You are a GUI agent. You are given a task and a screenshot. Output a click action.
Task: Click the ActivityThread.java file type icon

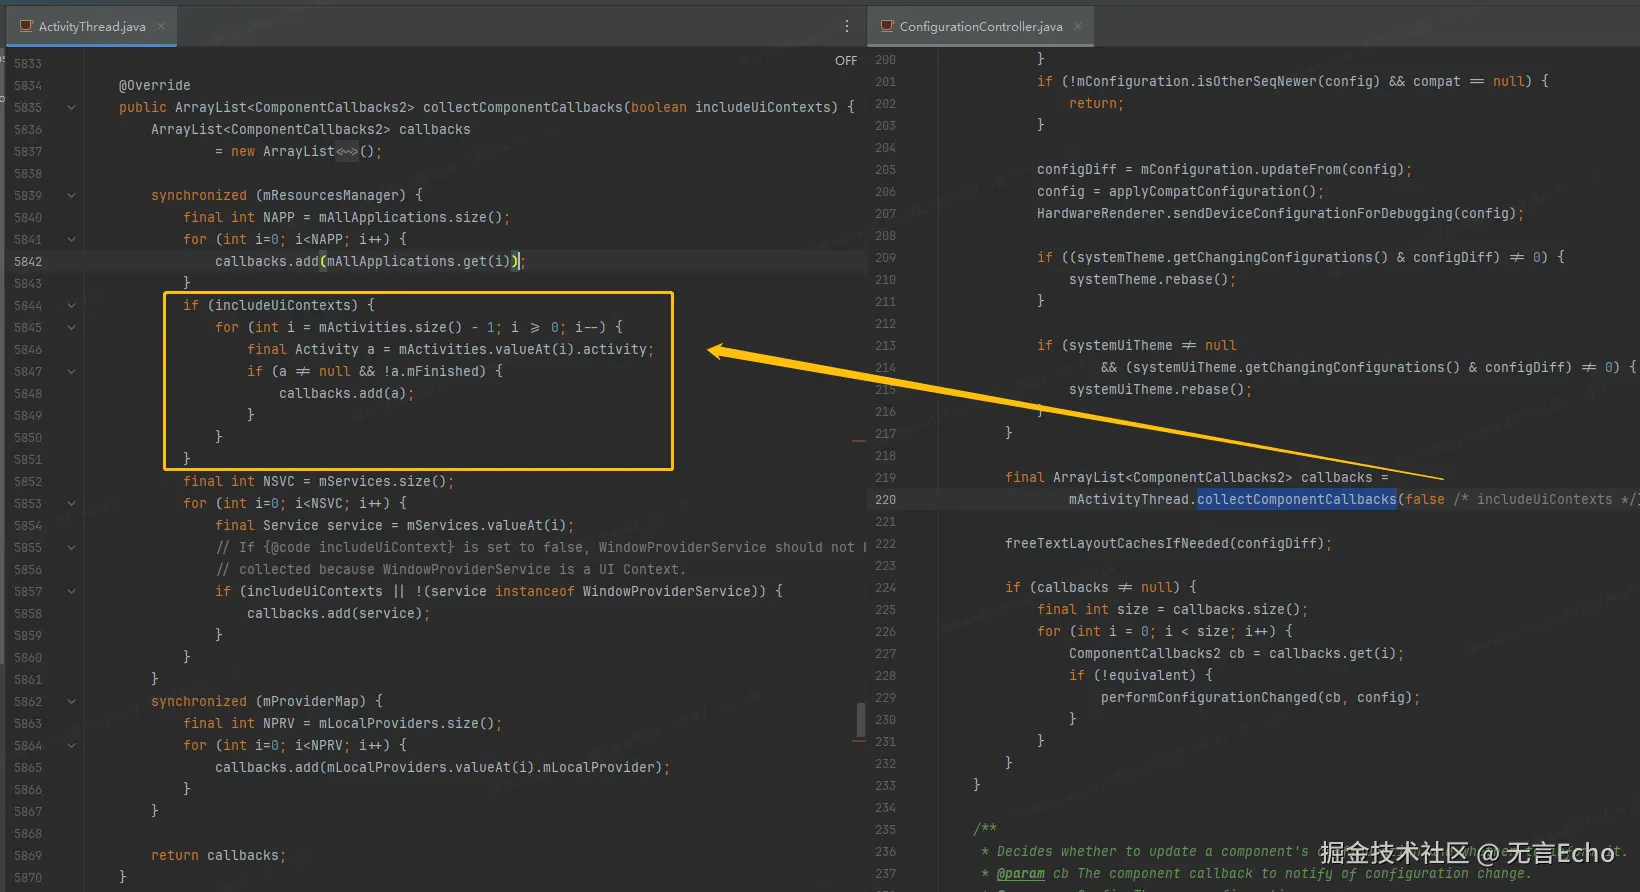click(x=26, y=27)
